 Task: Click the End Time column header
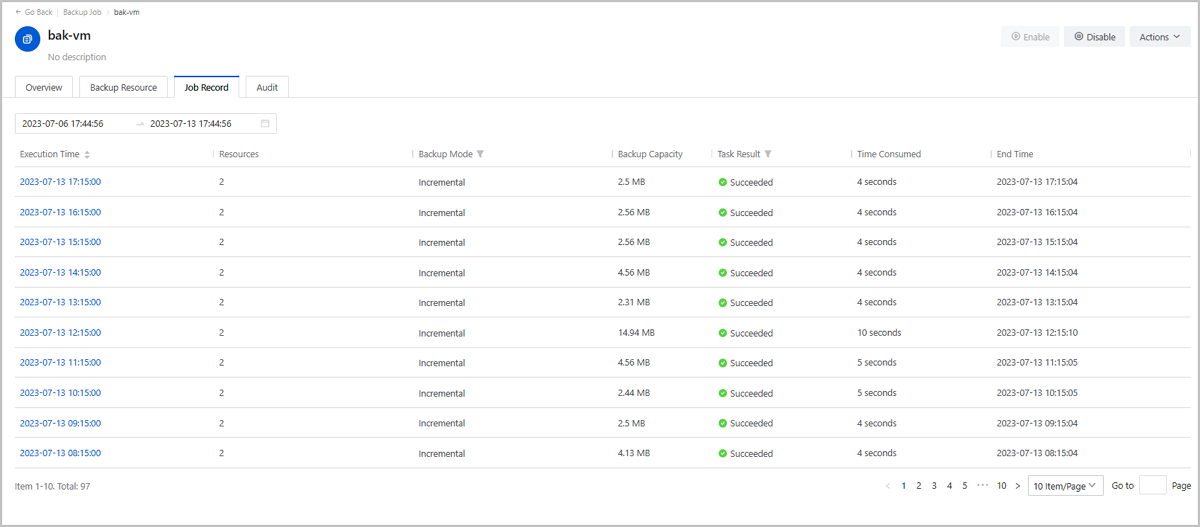(x=1015, y=154)
